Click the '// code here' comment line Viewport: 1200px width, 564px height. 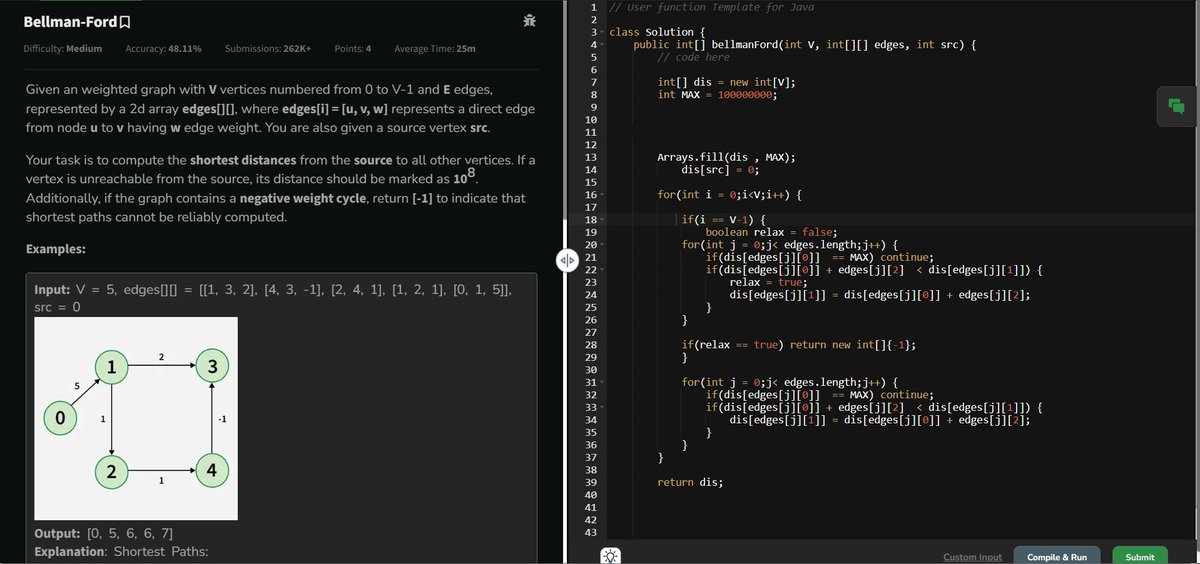694,57
